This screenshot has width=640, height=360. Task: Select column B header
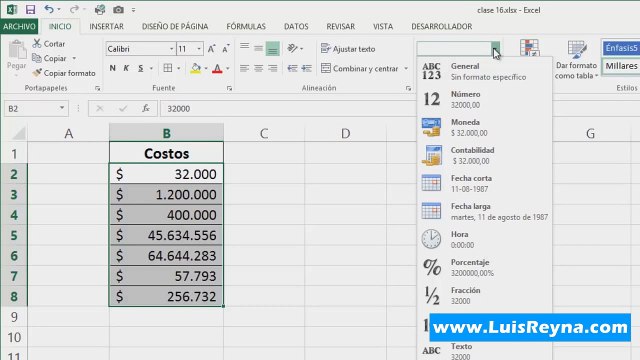tap(167, 133)
